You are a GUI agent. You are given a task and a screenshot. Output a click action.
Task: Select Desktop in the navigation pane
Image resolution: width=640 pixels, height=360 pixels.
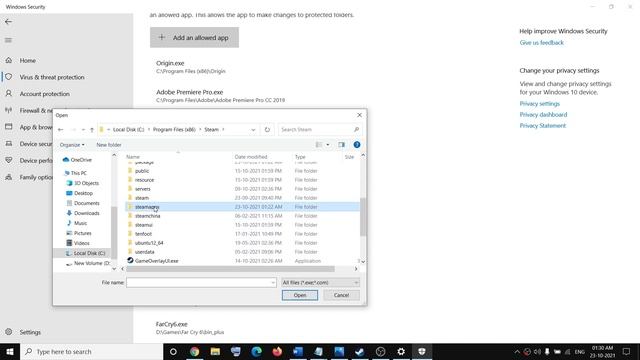point(83,193)
